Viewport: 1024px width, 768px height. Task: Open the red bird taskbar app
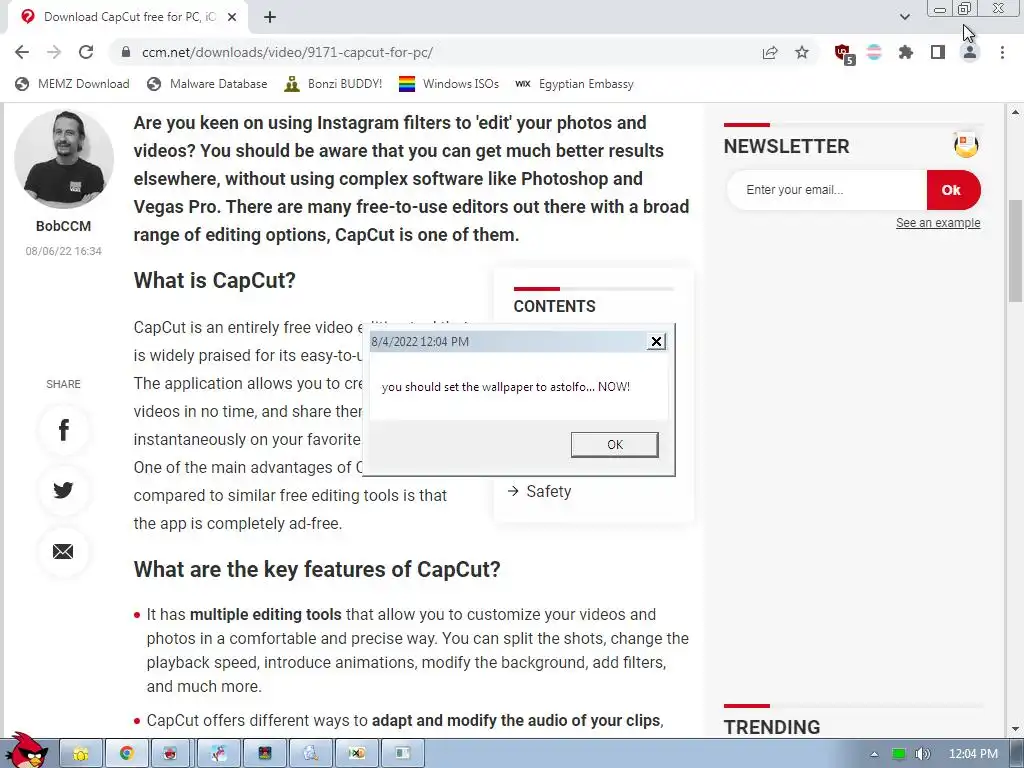coord(171,754)
